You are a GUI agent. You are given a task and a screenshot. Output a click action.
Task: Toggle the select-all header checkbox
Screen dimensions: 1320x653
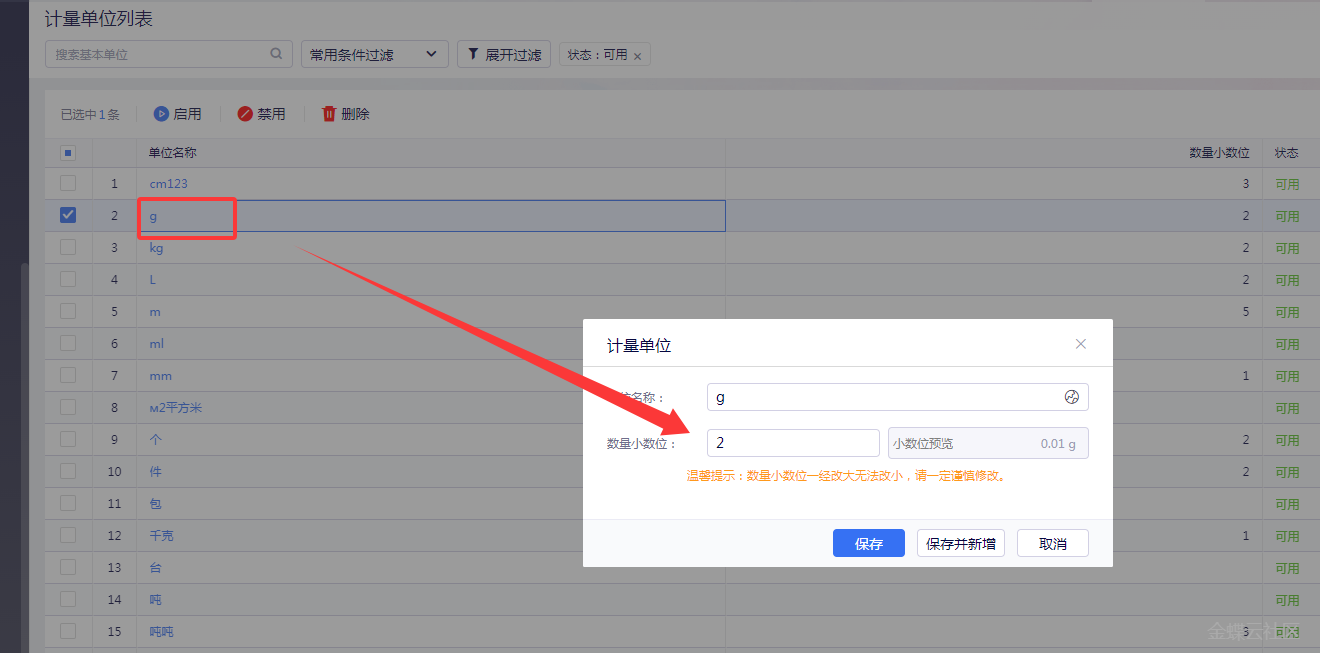point(68,153)
